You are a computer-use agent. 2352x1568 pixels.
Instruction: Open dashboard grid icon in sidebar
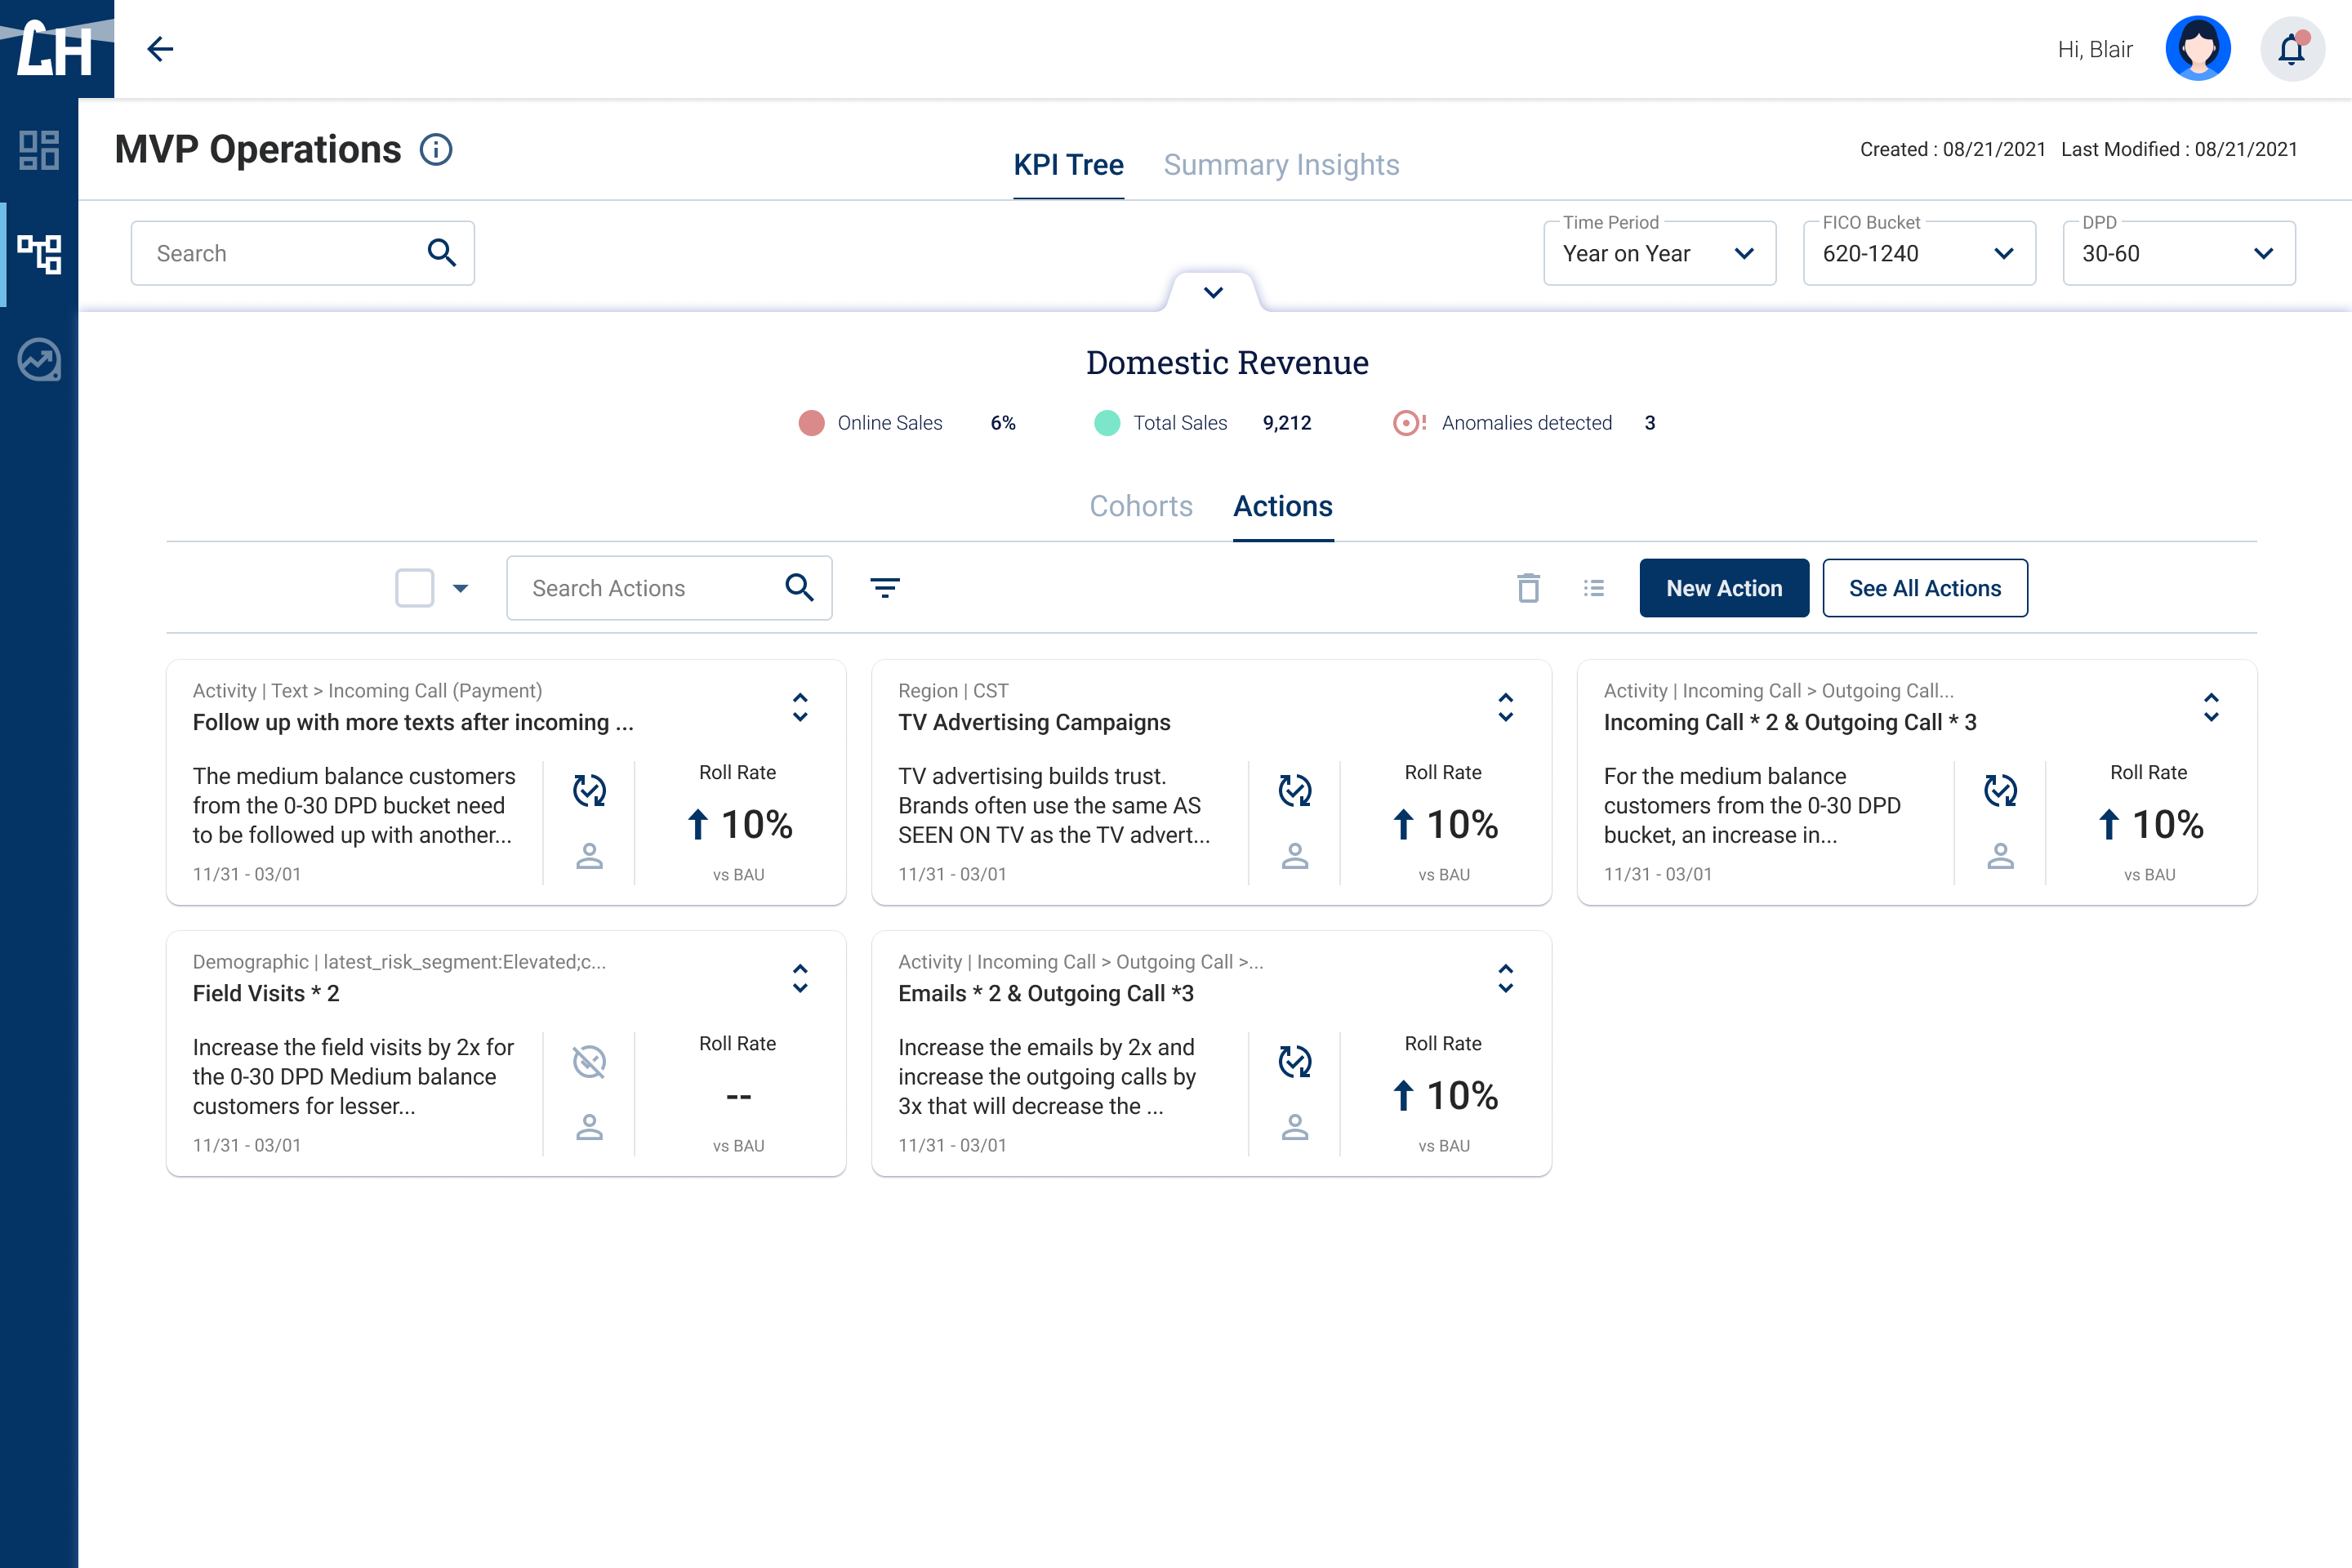(x=39, y=150)
